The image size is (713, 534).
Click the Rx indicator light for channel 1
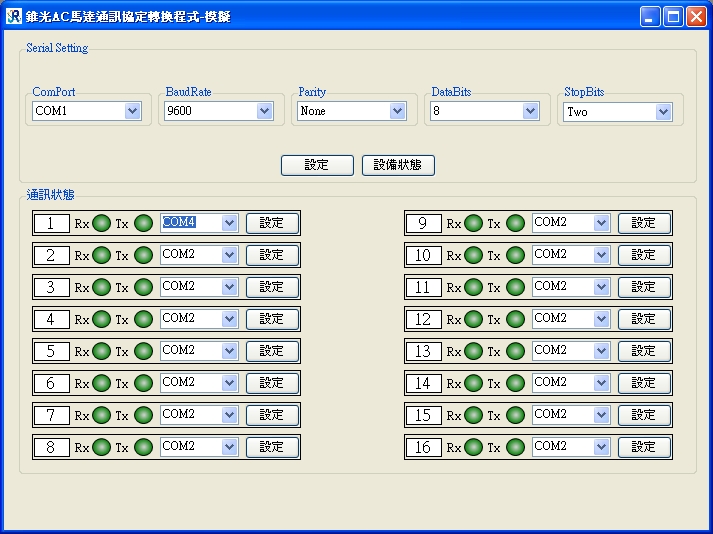point(101,223)
